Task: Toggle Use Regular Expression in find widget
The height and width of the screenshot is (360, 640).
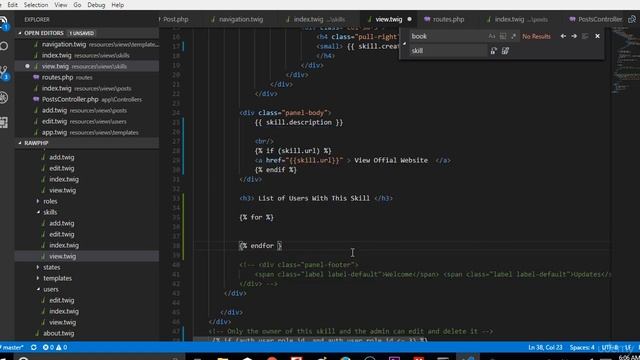Action: click(513, 36)
